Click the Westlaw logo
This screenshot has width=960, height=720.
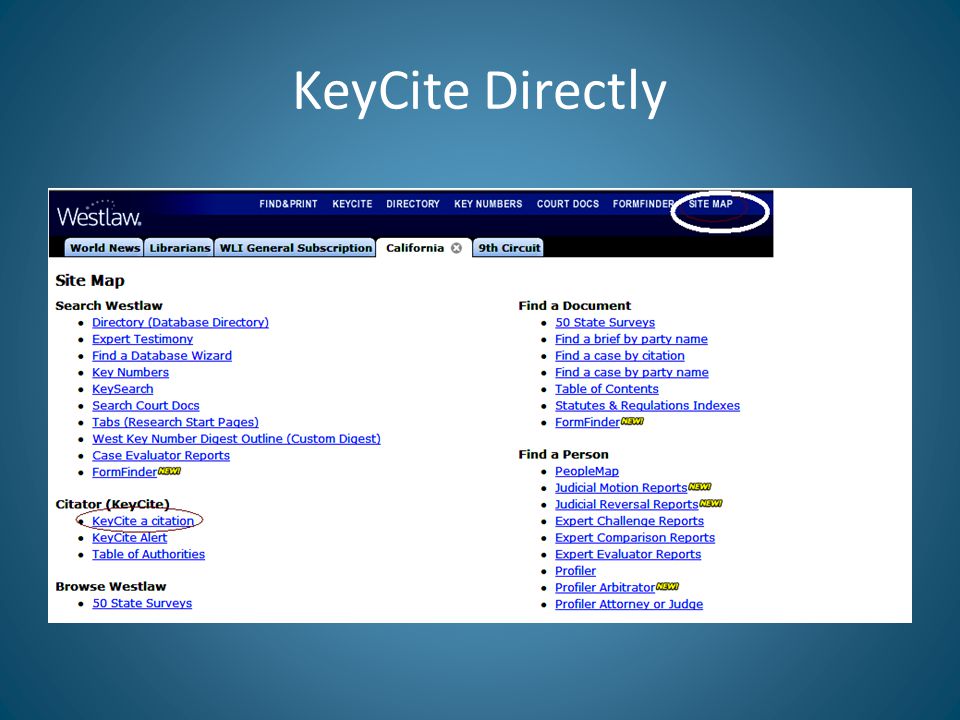click(x=99, y=214)
